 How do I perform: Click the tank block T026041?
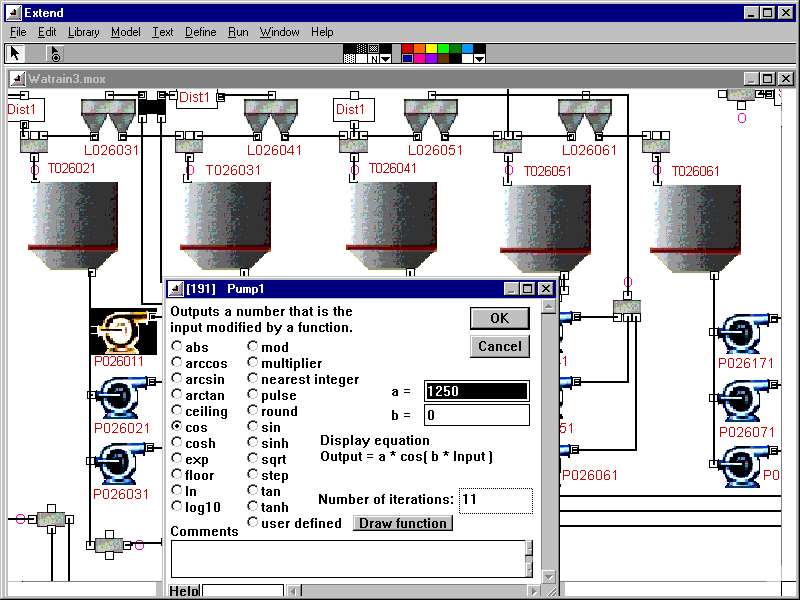pos(391,226)
